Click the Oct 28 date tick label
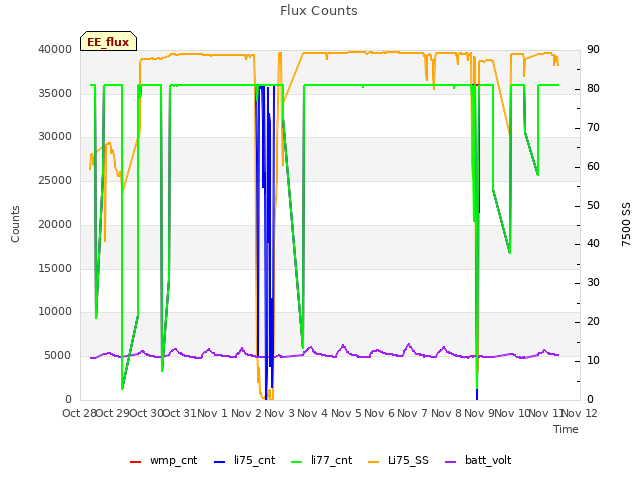This screenshot has height=480, width=640. [80, 413]
